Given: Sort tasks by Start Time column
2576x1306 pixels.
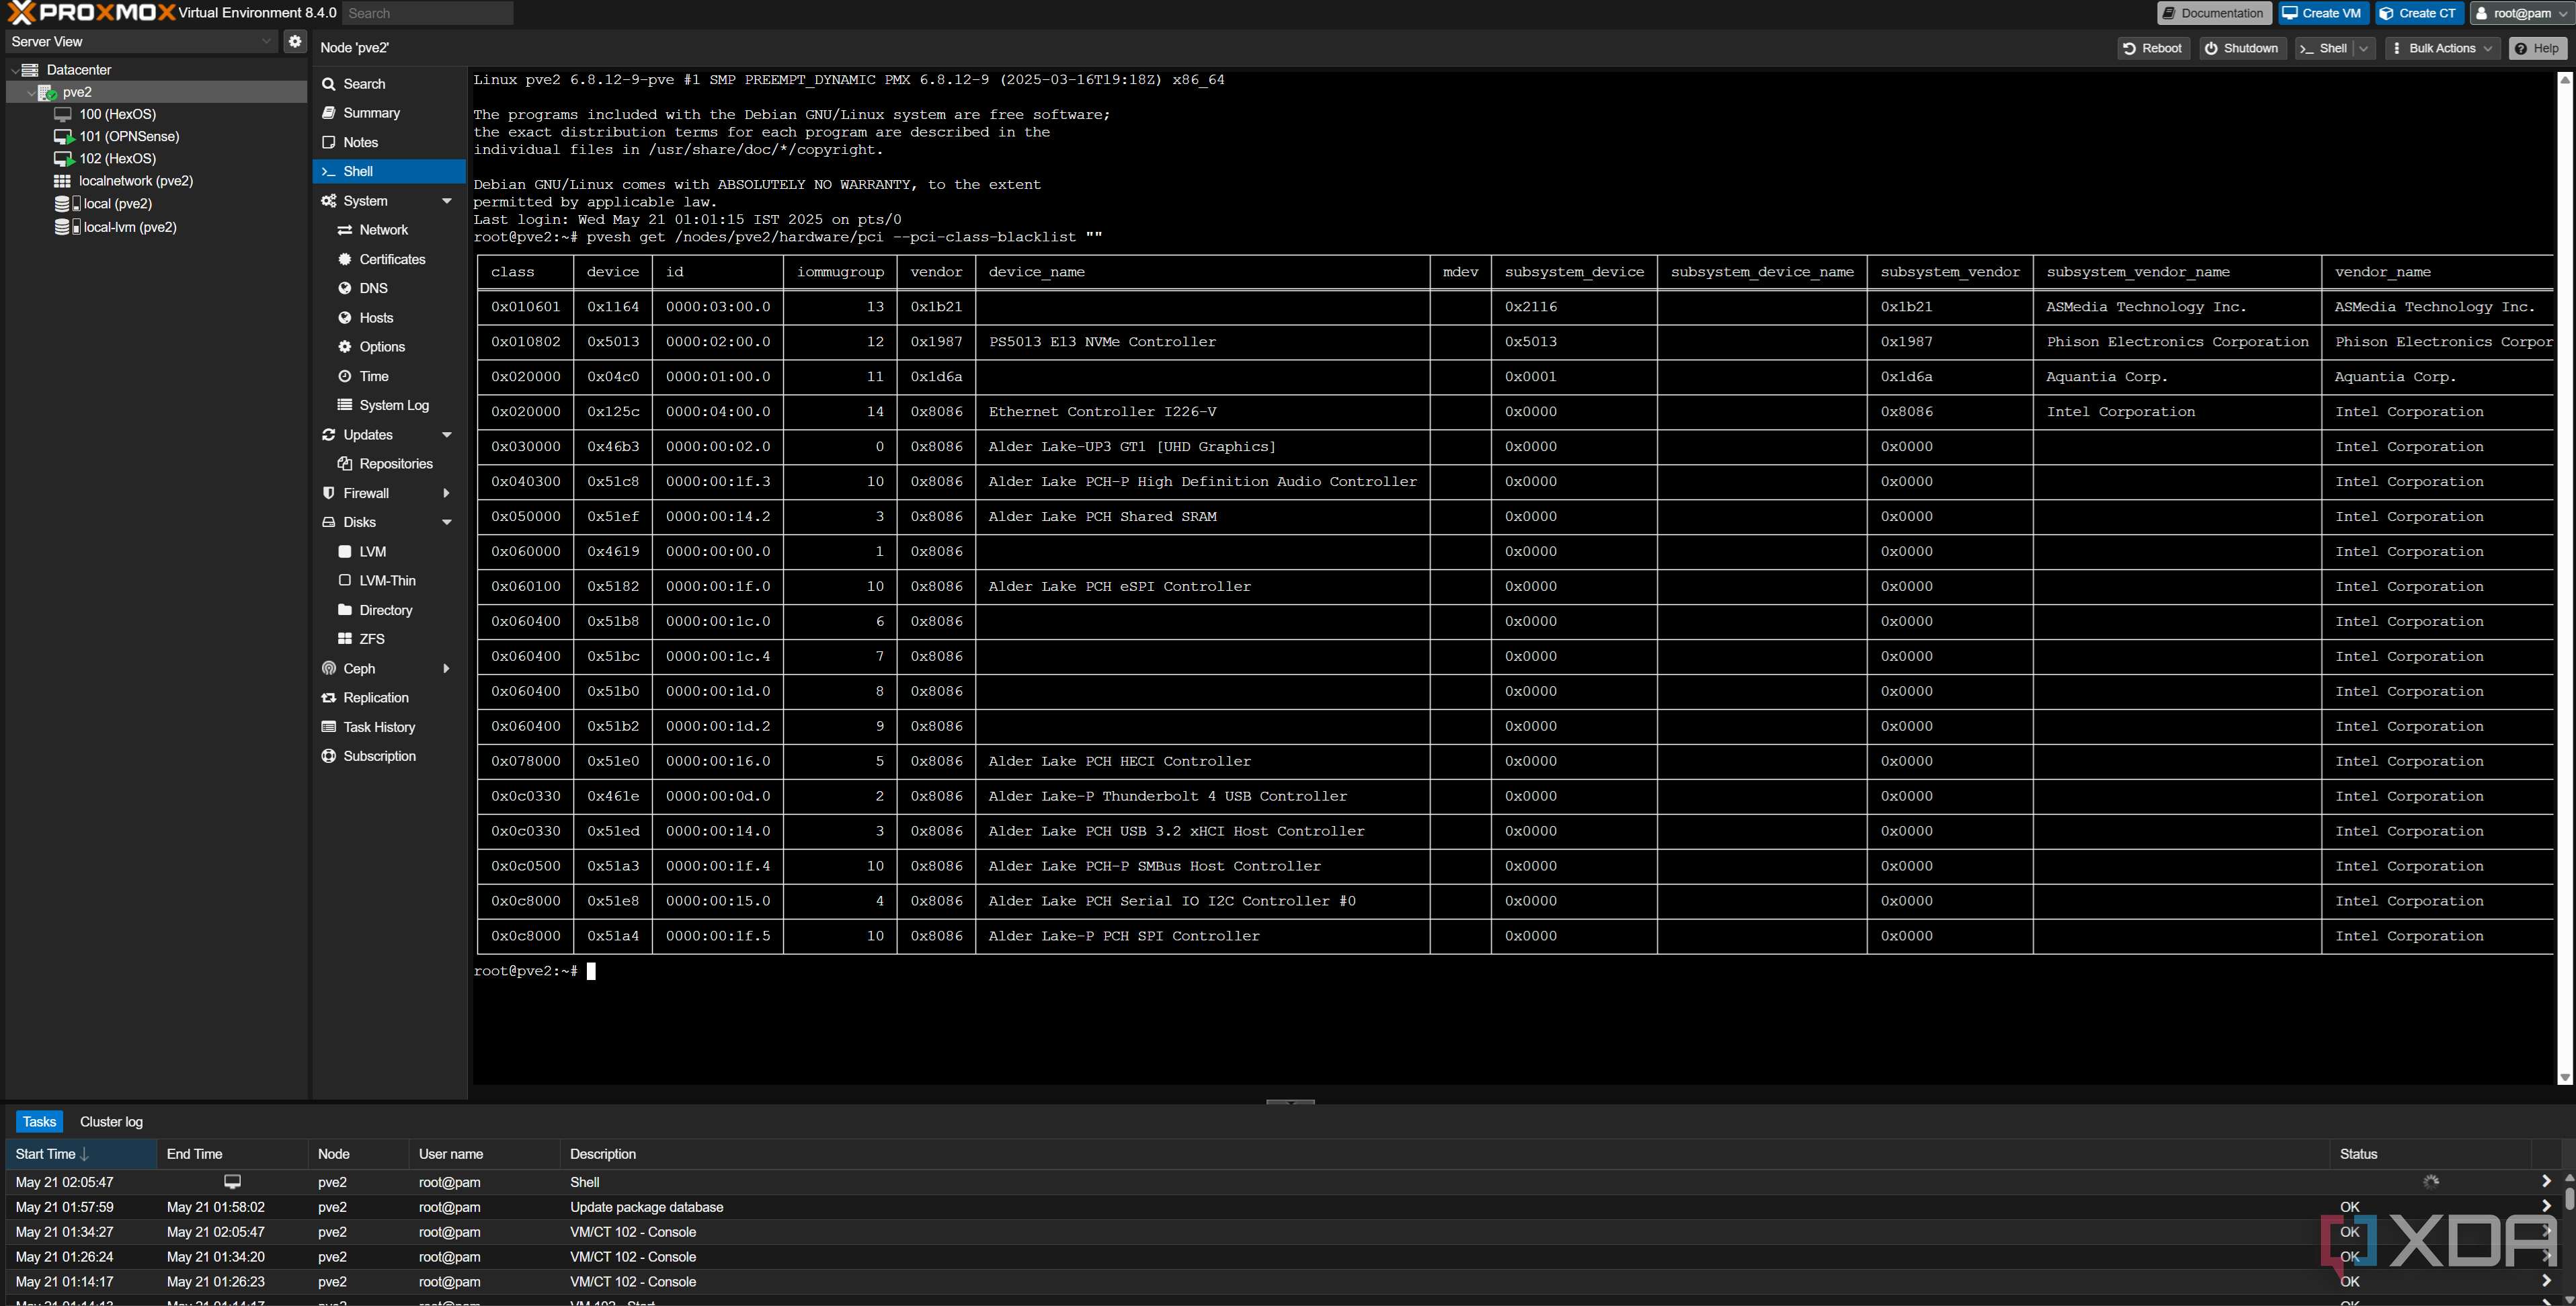Looking at the screenshot, I should [x=81, y=1154].
